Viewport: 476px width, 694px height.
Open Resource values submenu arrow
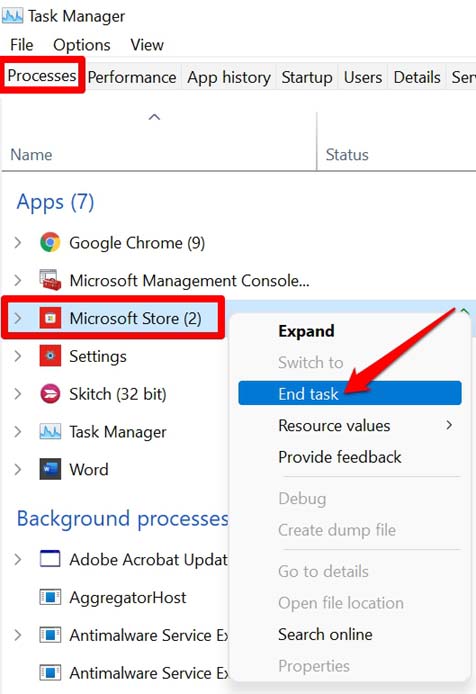[449, 425]
